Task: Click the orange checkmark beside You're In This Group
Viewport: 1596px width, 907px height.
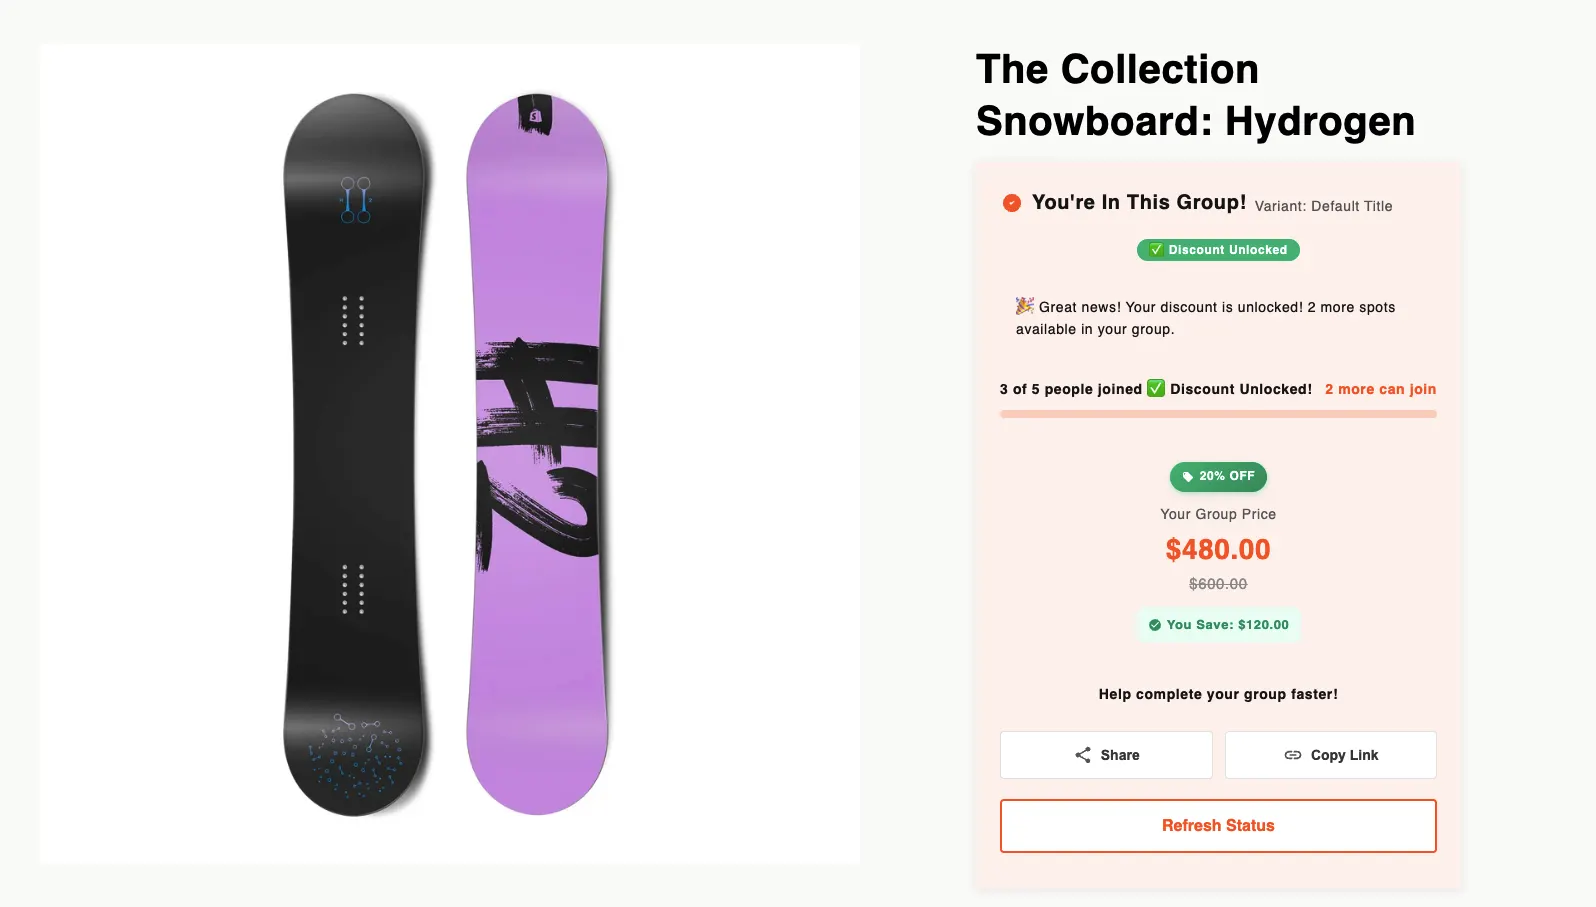Action: 1010,202
